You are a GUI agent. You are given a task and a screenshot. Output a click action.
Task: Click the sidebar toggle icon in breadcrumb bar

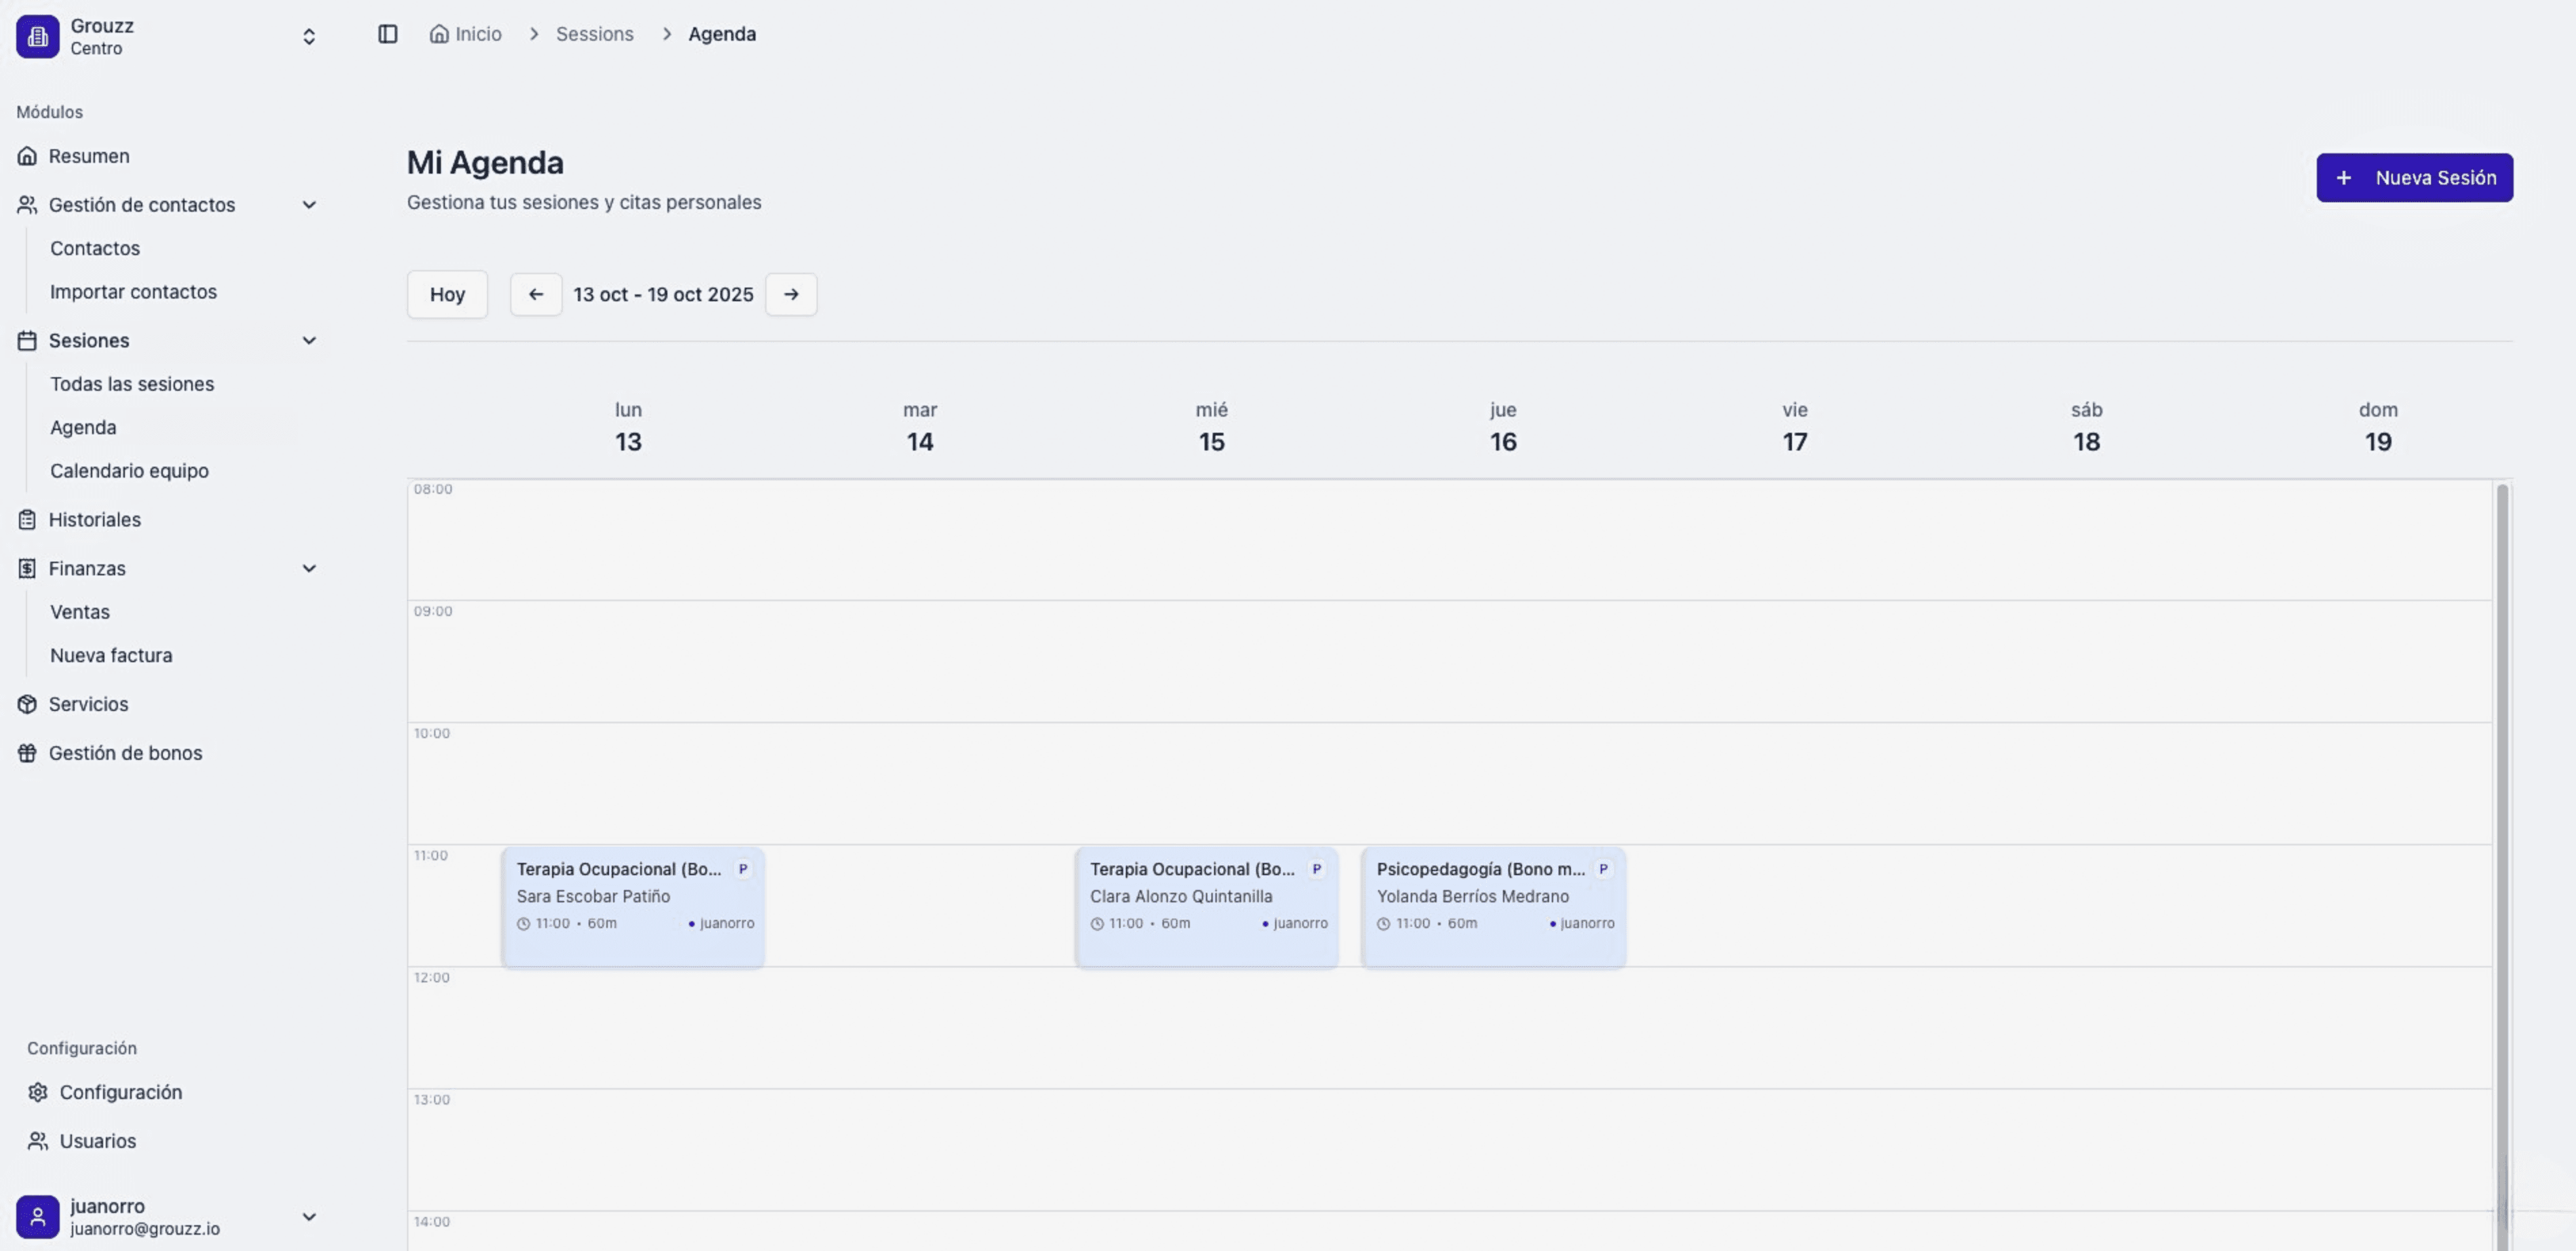388,34
